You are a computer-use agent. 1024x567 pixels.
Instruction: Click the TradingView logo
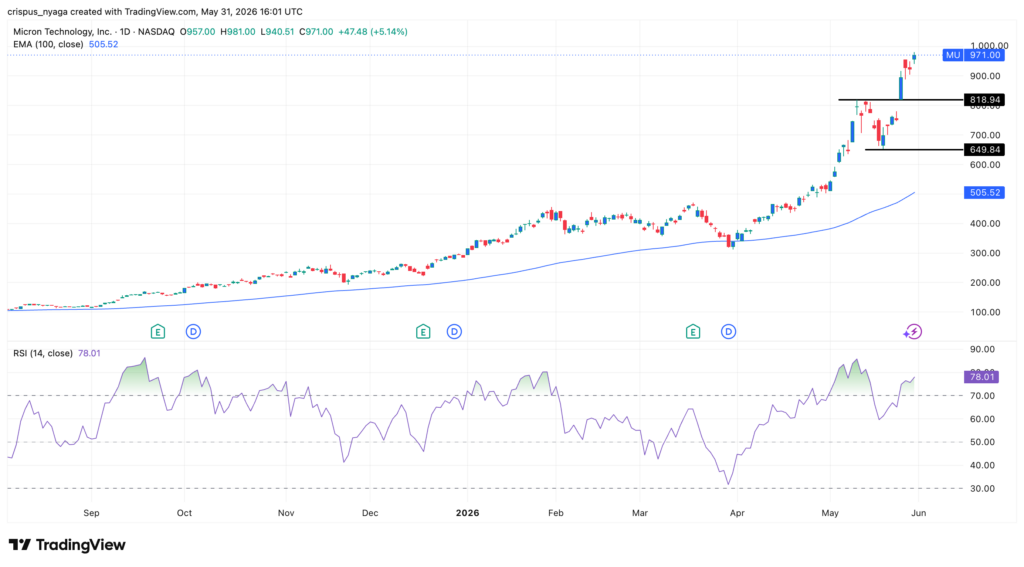67,545
